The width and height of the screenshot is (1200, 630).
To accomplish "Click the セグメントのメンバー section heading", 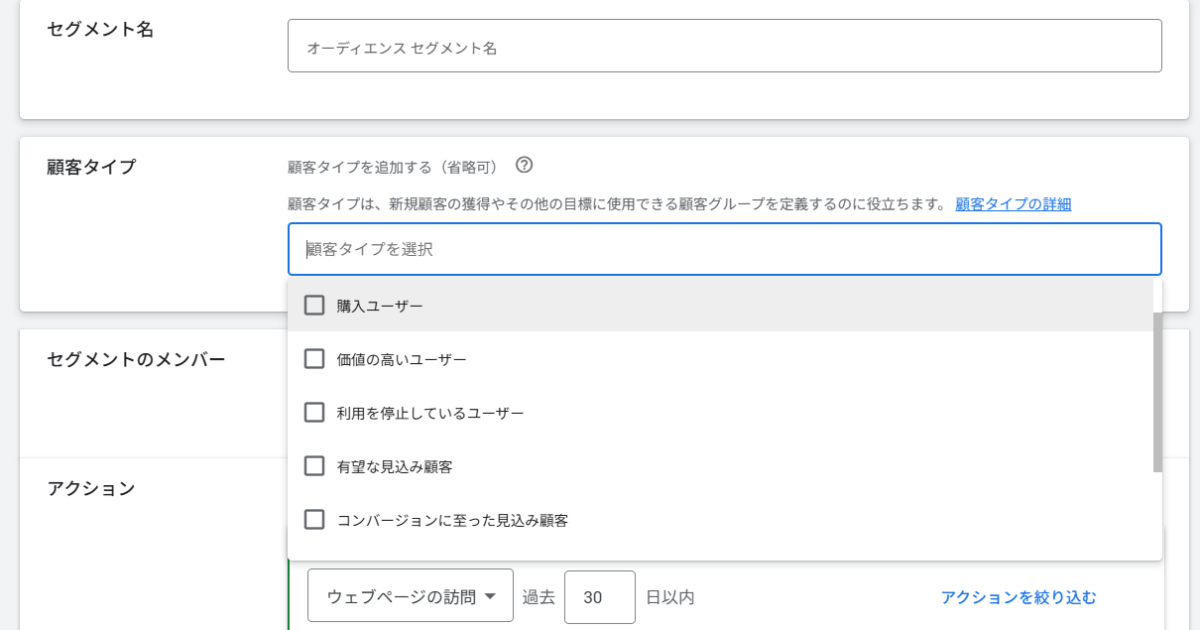I will [136, 360].
